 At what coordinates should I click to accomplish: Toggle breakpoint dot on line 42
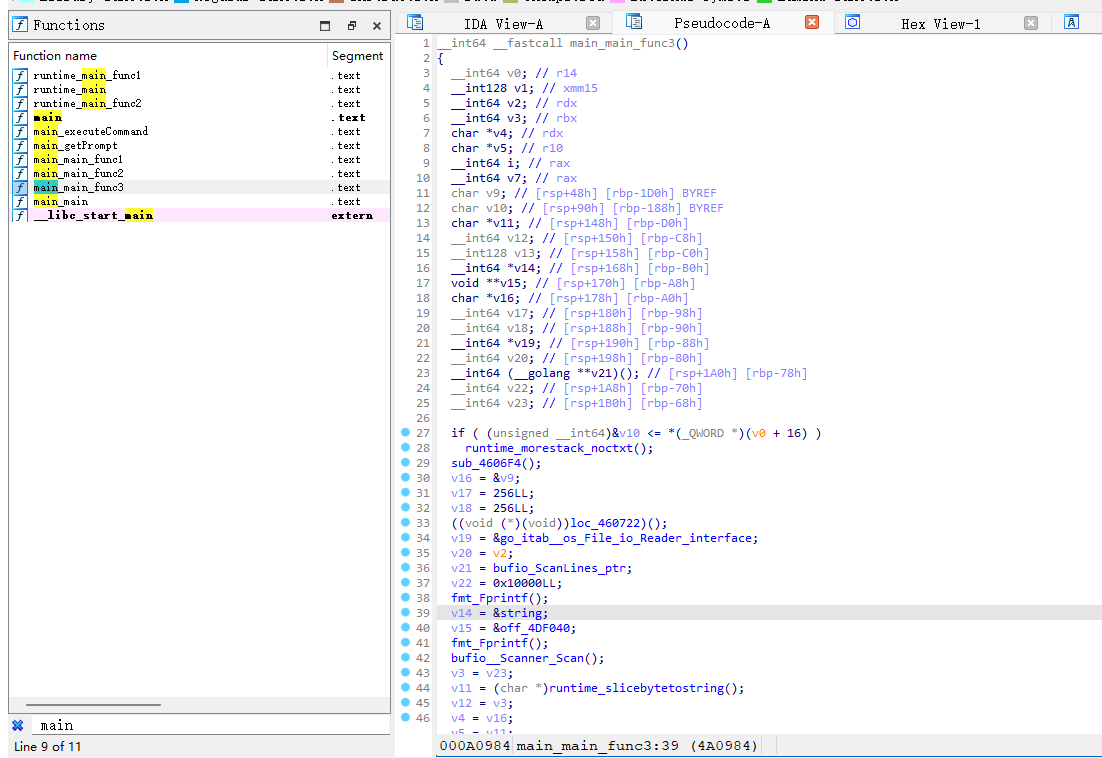(405, 658)
